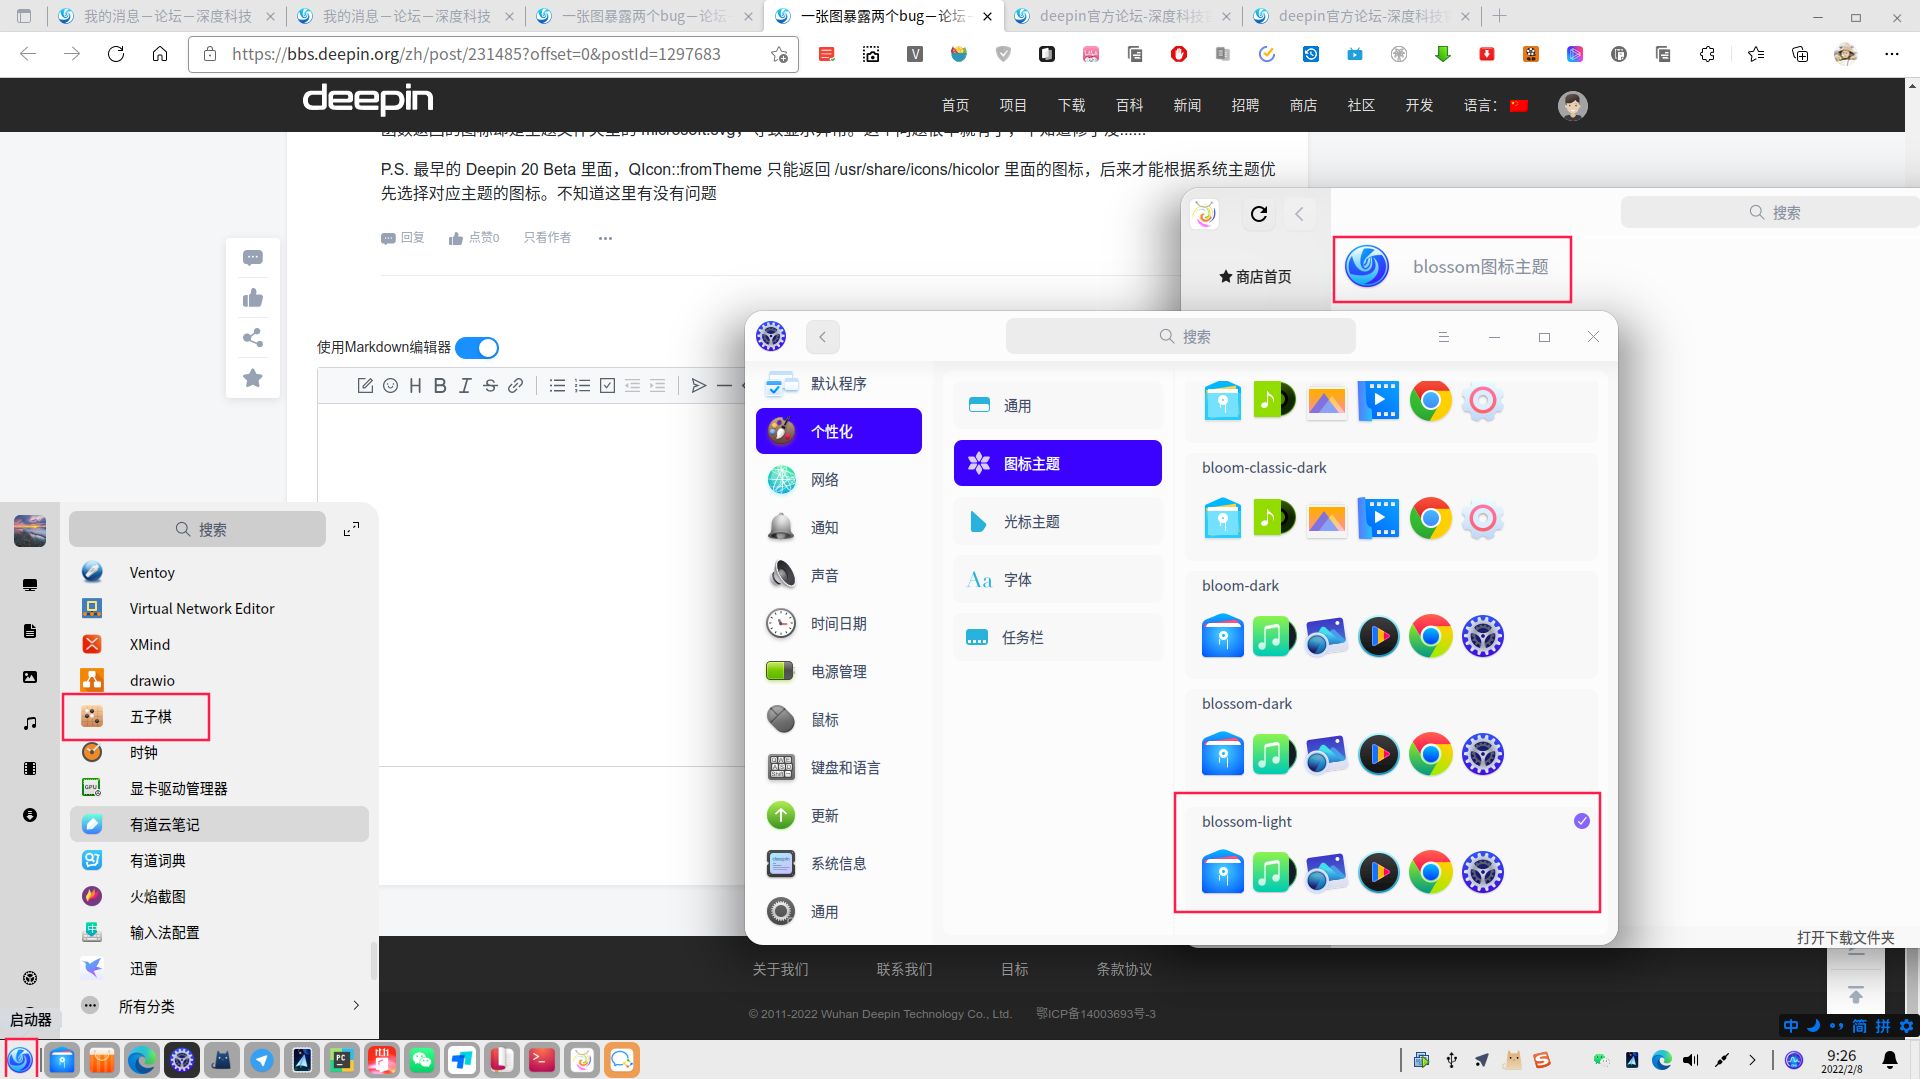Launch 五子棋 from the launcher list

tap(219, 717)
